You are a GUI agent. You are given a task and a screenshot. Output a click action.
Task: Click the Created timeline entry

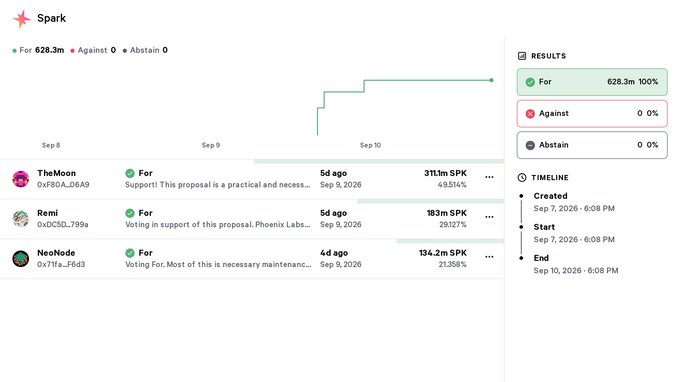pos(574,202)
